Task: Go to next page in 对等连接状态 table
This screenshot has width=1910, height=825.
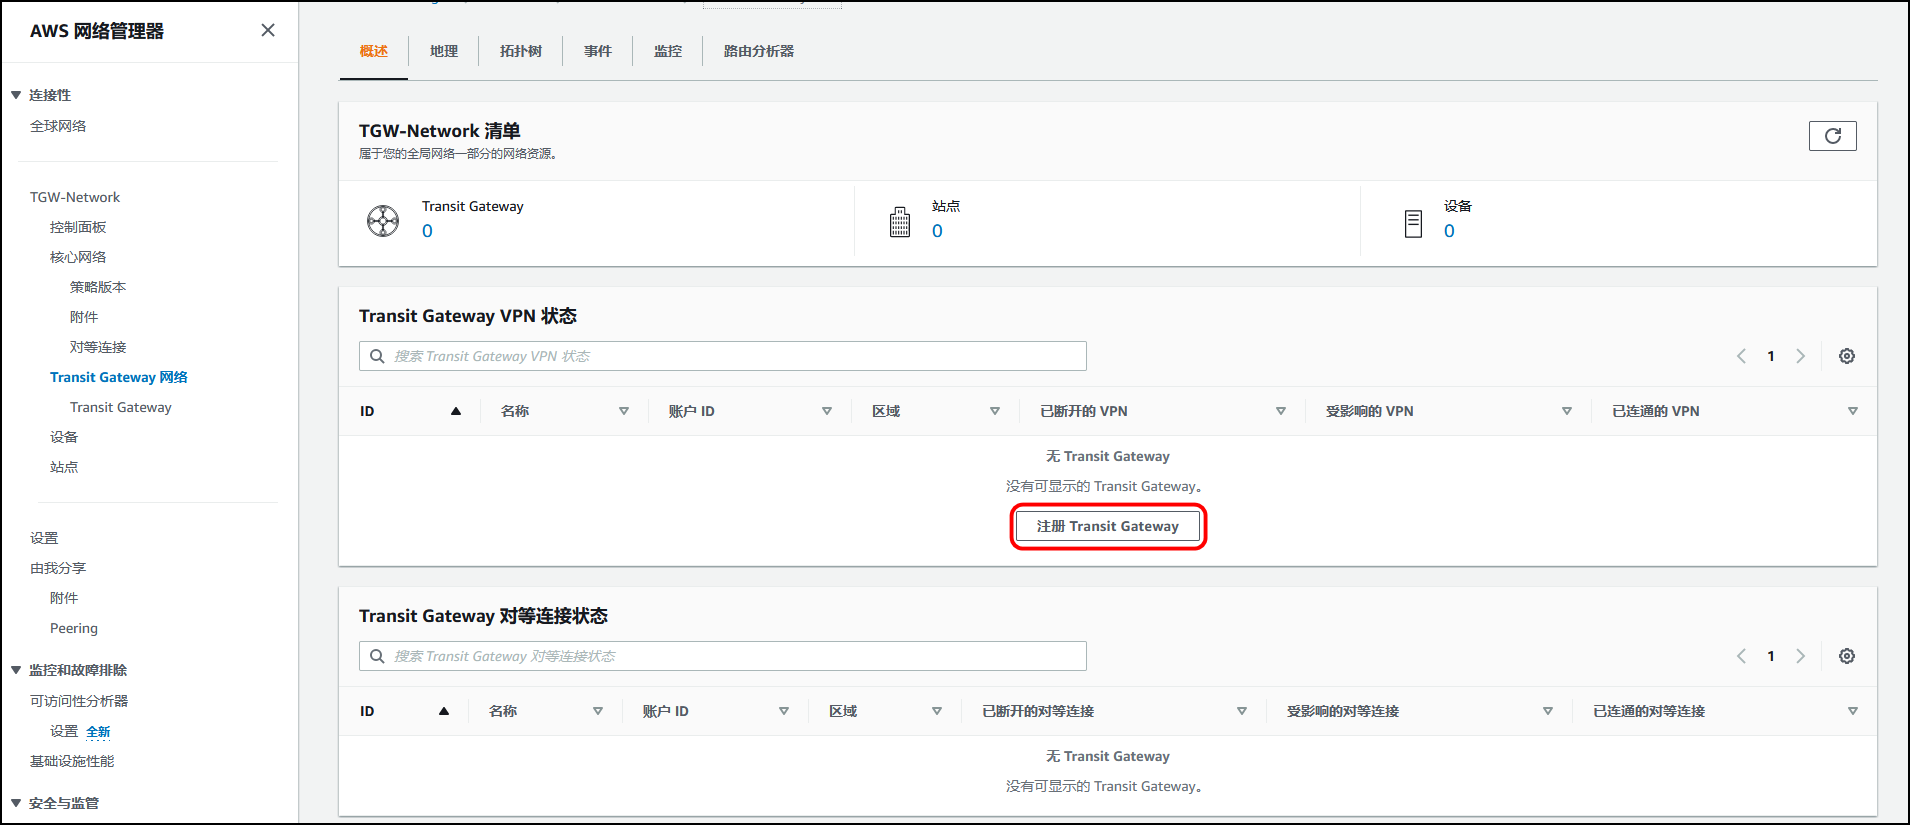Action: tap(1801, 656)
